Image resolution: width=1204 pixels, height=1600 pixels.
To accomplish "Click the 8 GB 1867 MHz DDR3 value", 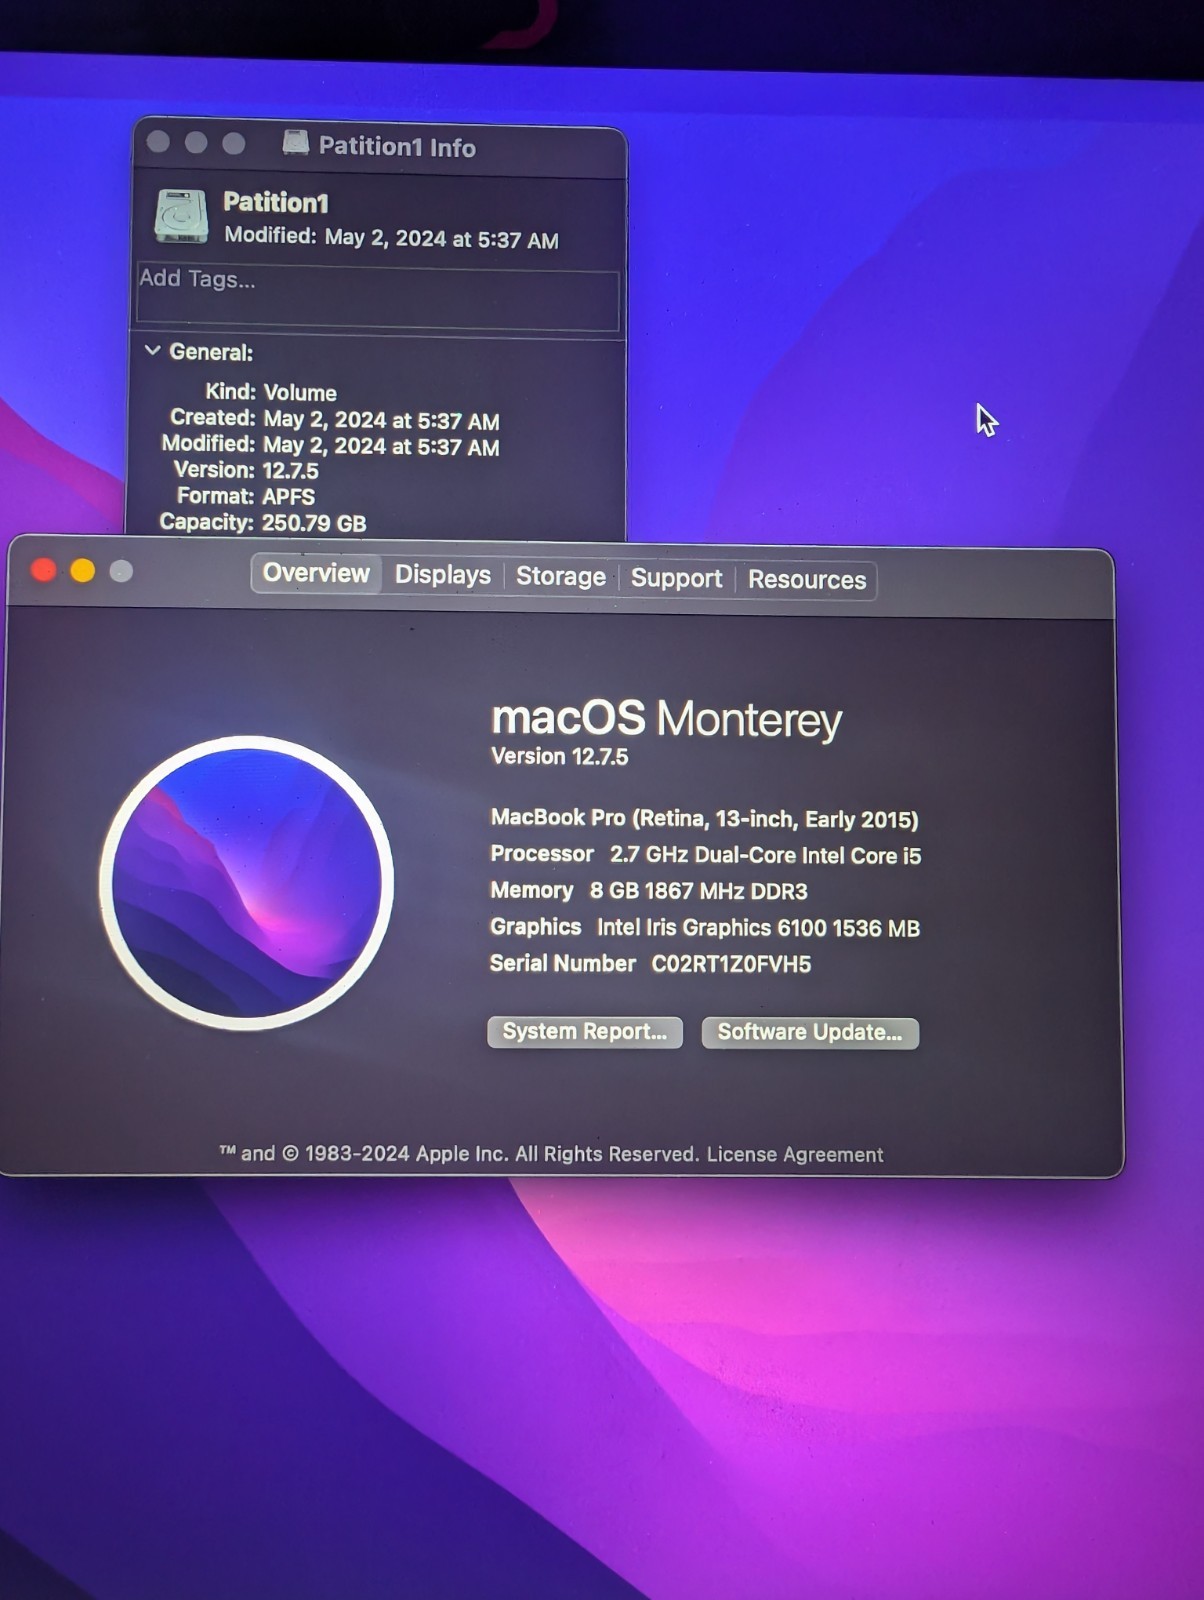I will (698, 892).
